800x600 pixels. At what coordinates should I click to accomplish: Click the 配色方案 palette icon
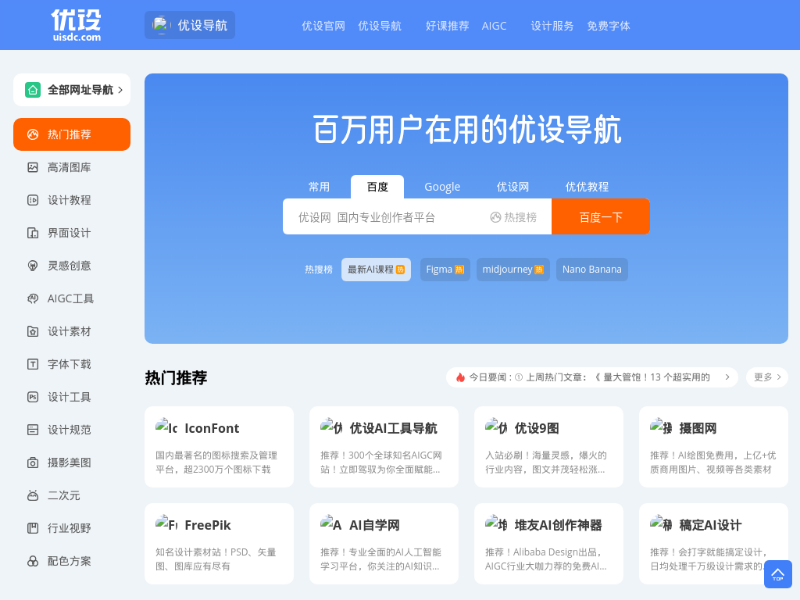point(33,561)
